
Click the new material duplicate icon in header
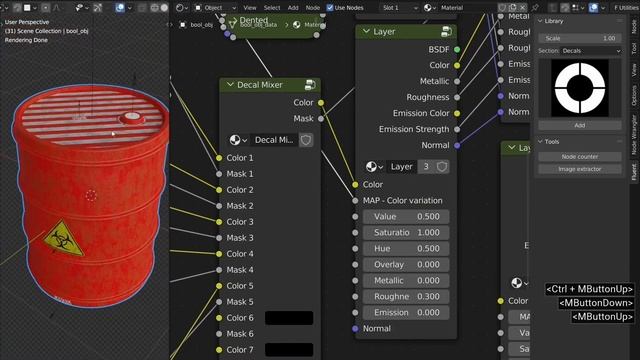pos(513,7)
